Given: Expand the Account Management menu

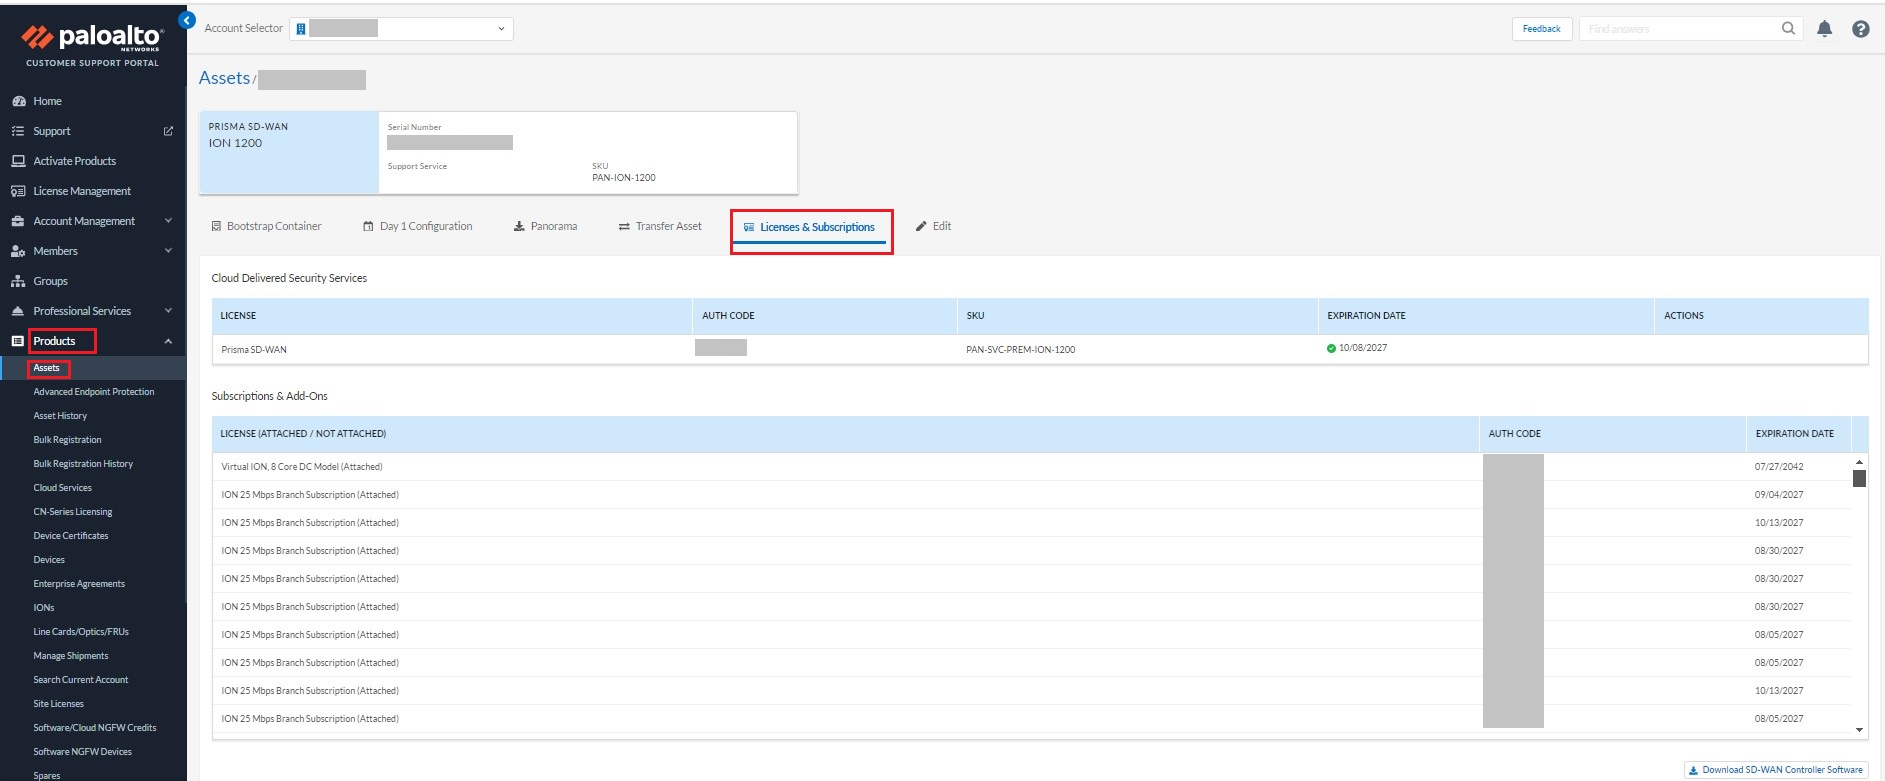Looking at the screenshot, I should coord(168,221).
